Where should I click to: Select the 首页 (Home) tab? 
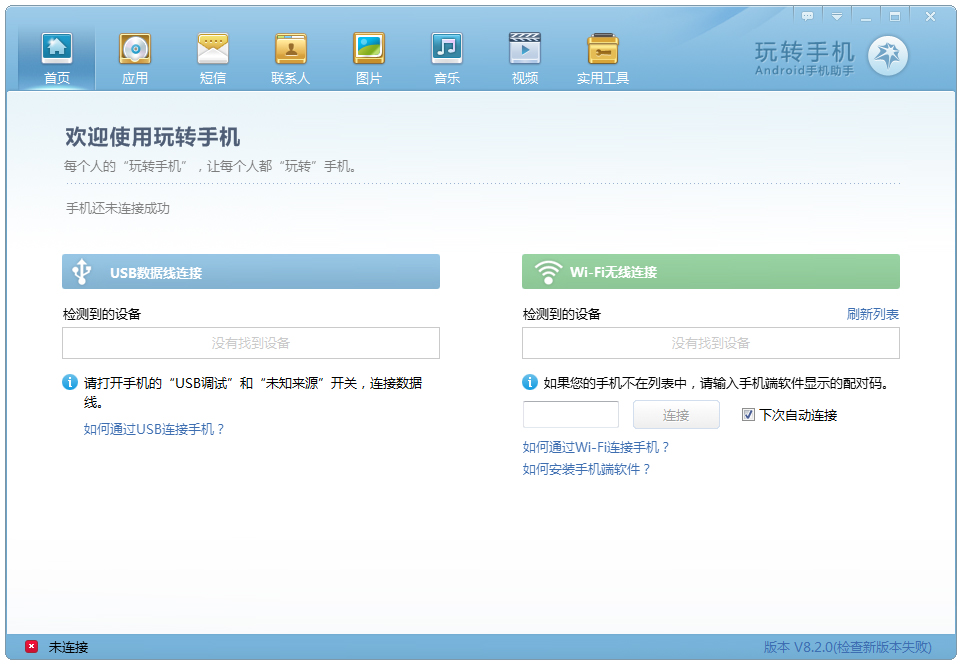(56, 50)
